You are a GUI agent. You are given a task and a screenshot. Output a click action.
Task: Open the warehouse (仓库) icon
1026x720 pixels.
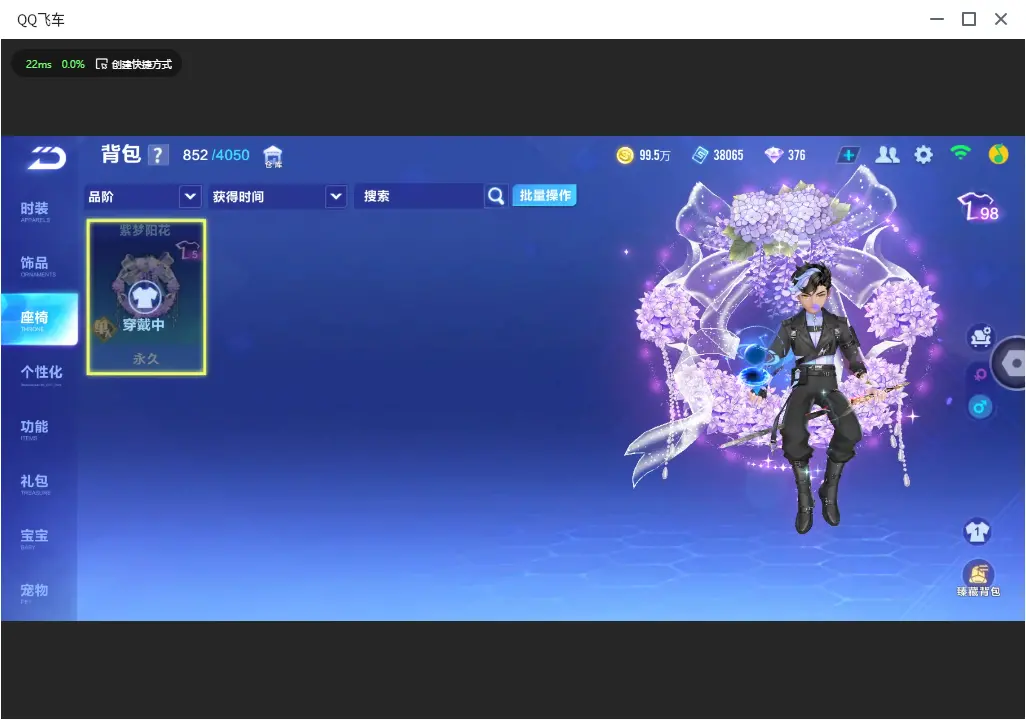pyautogui.click(x=273, y=156)
